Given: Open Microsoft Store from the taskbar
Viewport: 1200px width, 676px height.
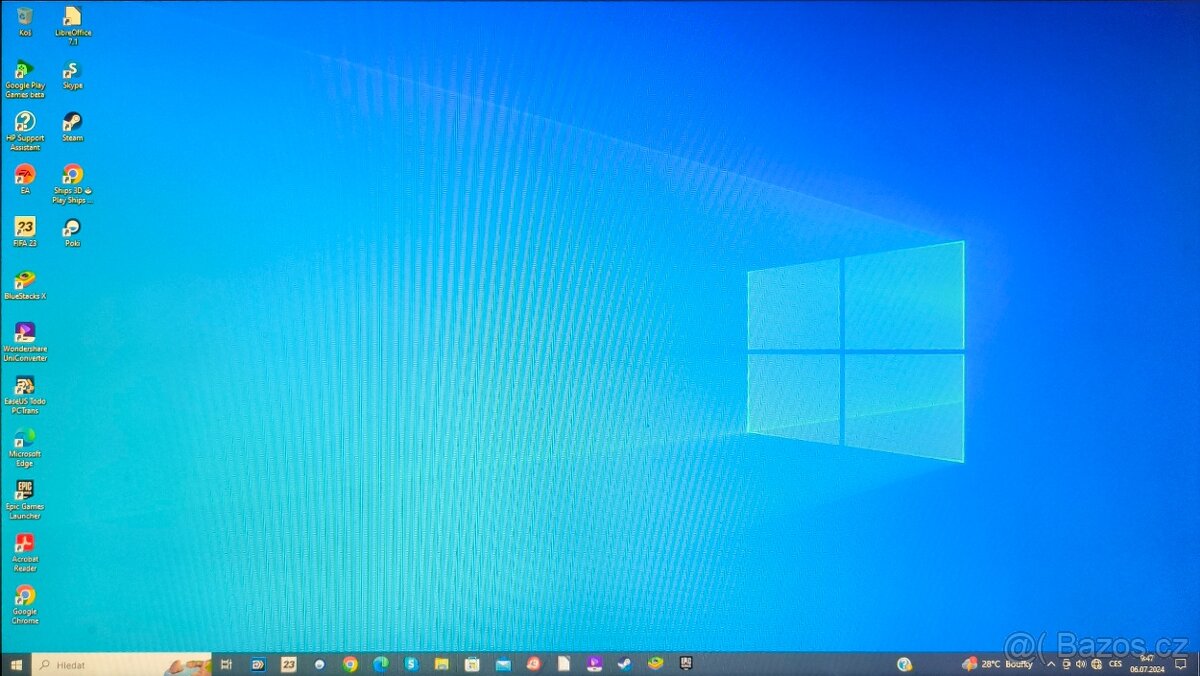Looking at the screenshot, I should point(472,664).
